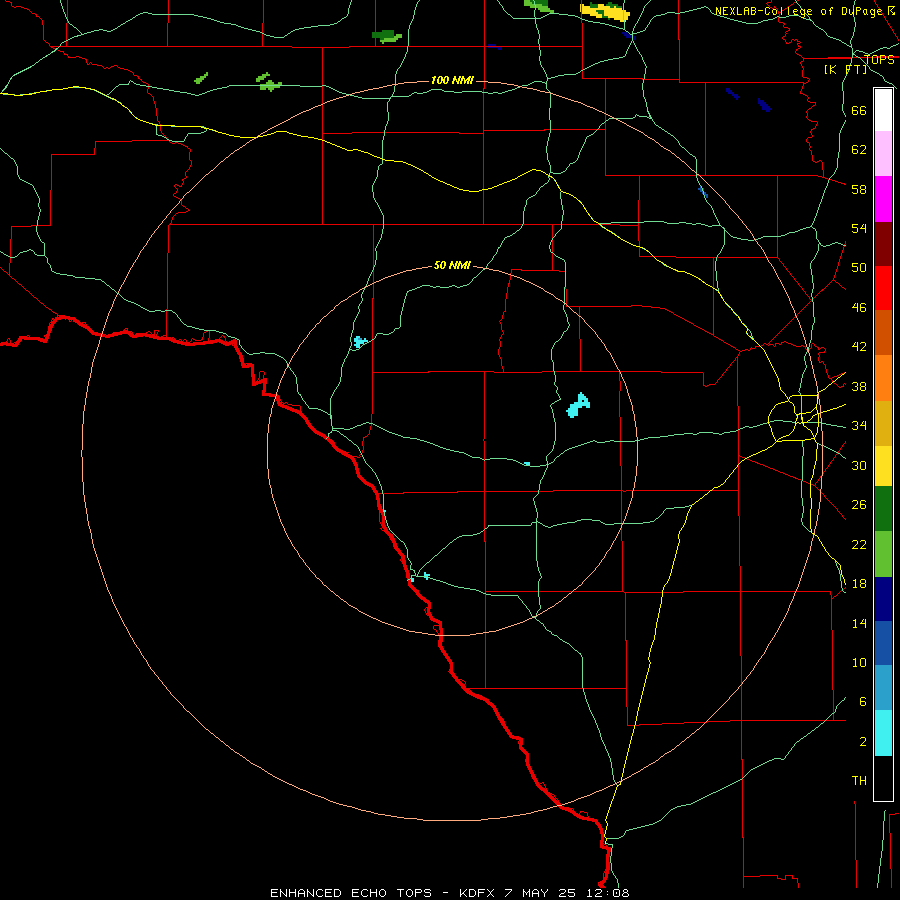Click the cyan echo on the 50 NMI ring's northwest edge
Viewport: 900px width, 900px height.
point(360,342)
